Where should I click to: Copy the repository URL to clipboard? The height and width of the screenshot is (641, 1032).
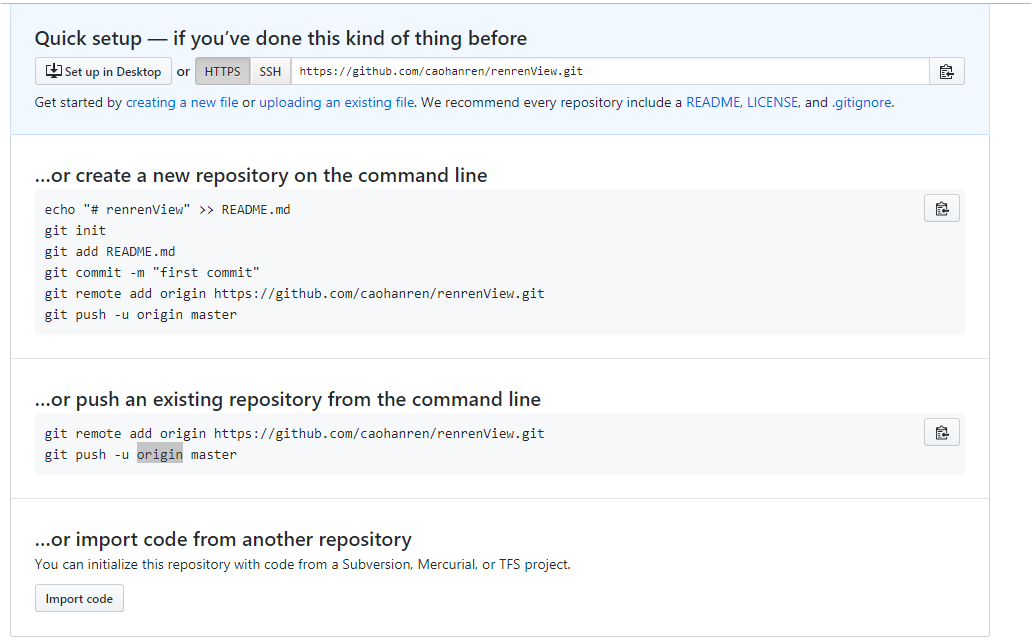click(x=946, y=72)
